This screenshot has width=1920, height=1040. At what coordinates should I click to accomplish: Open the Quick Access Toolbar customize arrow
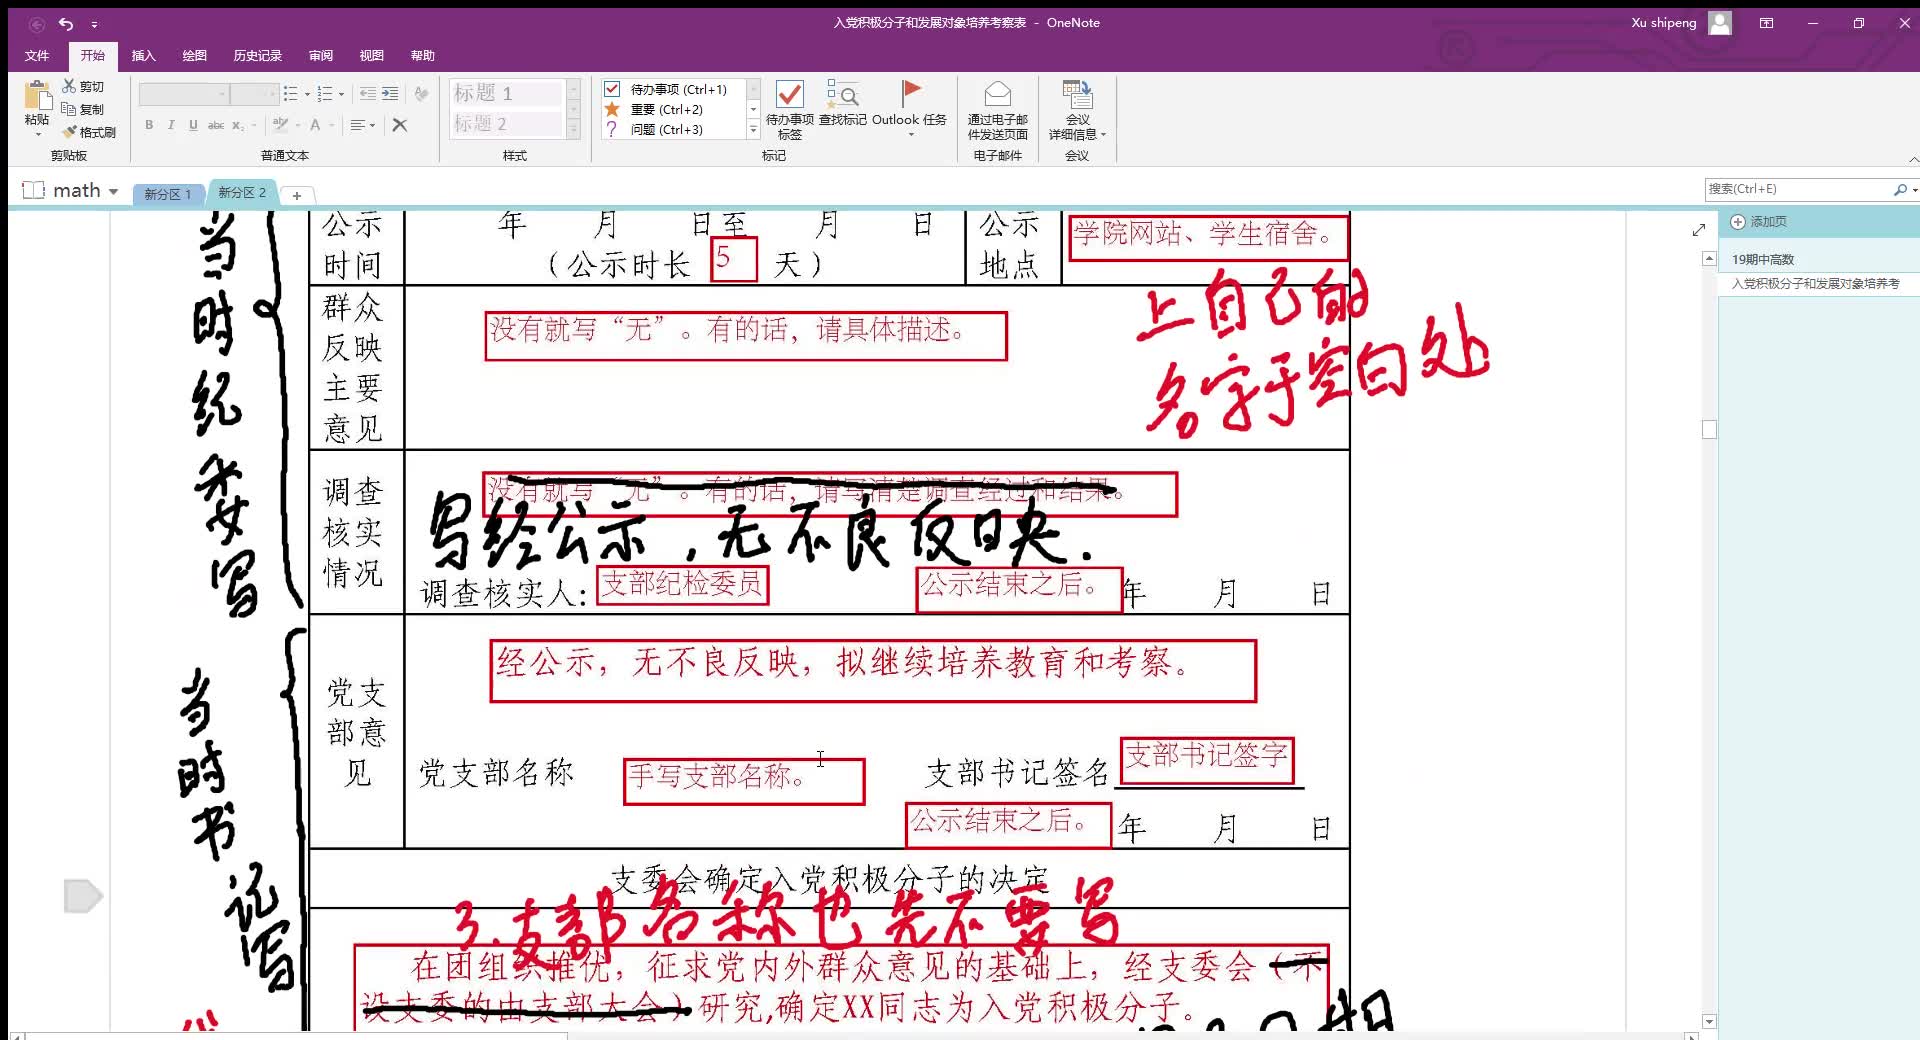coord(94,23)
